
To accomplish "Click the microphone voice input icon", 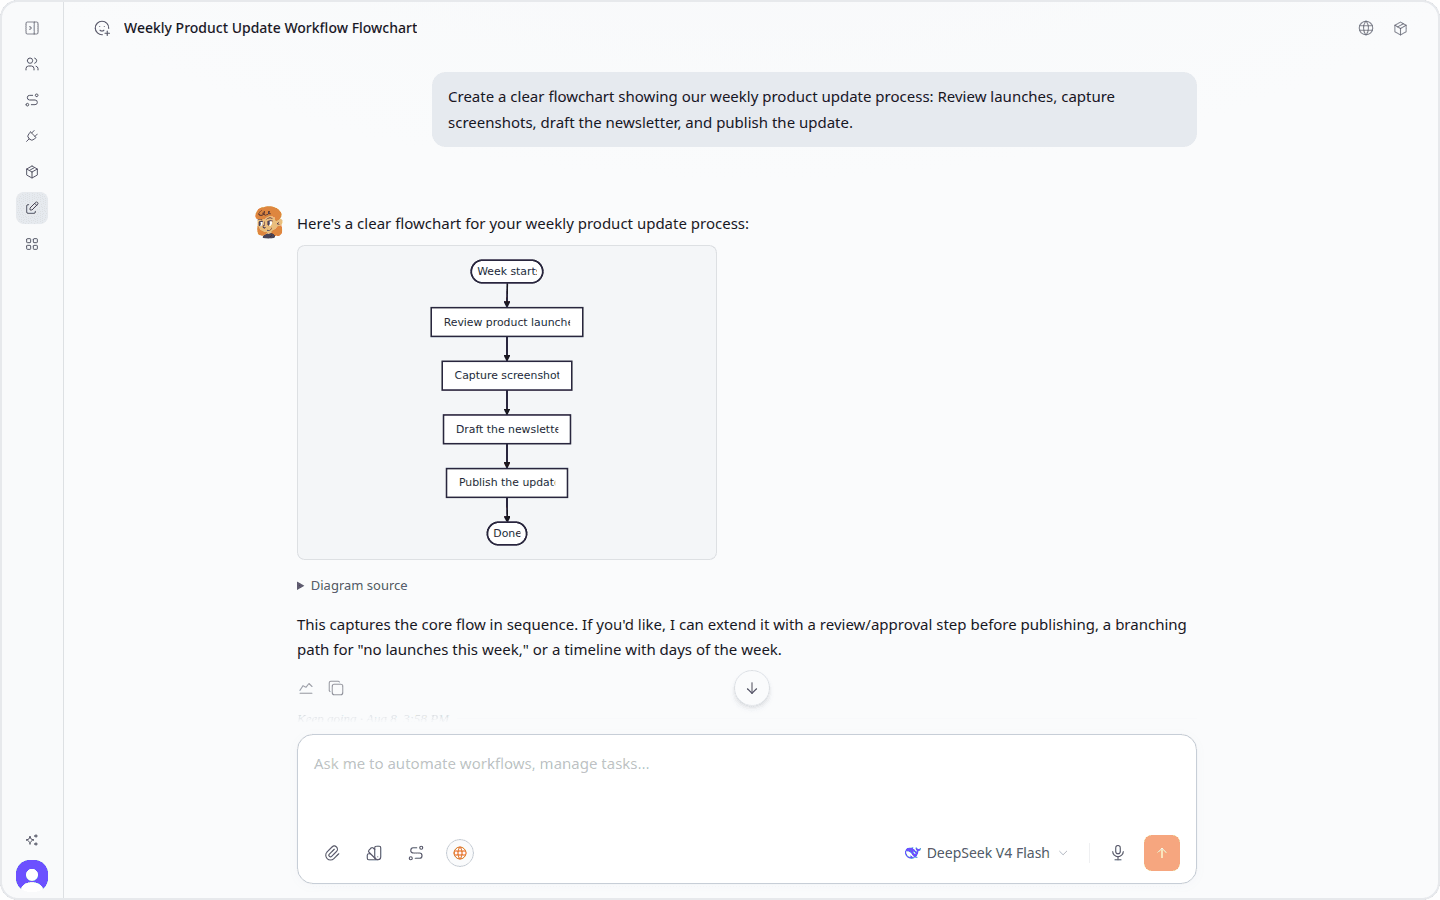I will pyautogui.click(x=1118, y=853).
